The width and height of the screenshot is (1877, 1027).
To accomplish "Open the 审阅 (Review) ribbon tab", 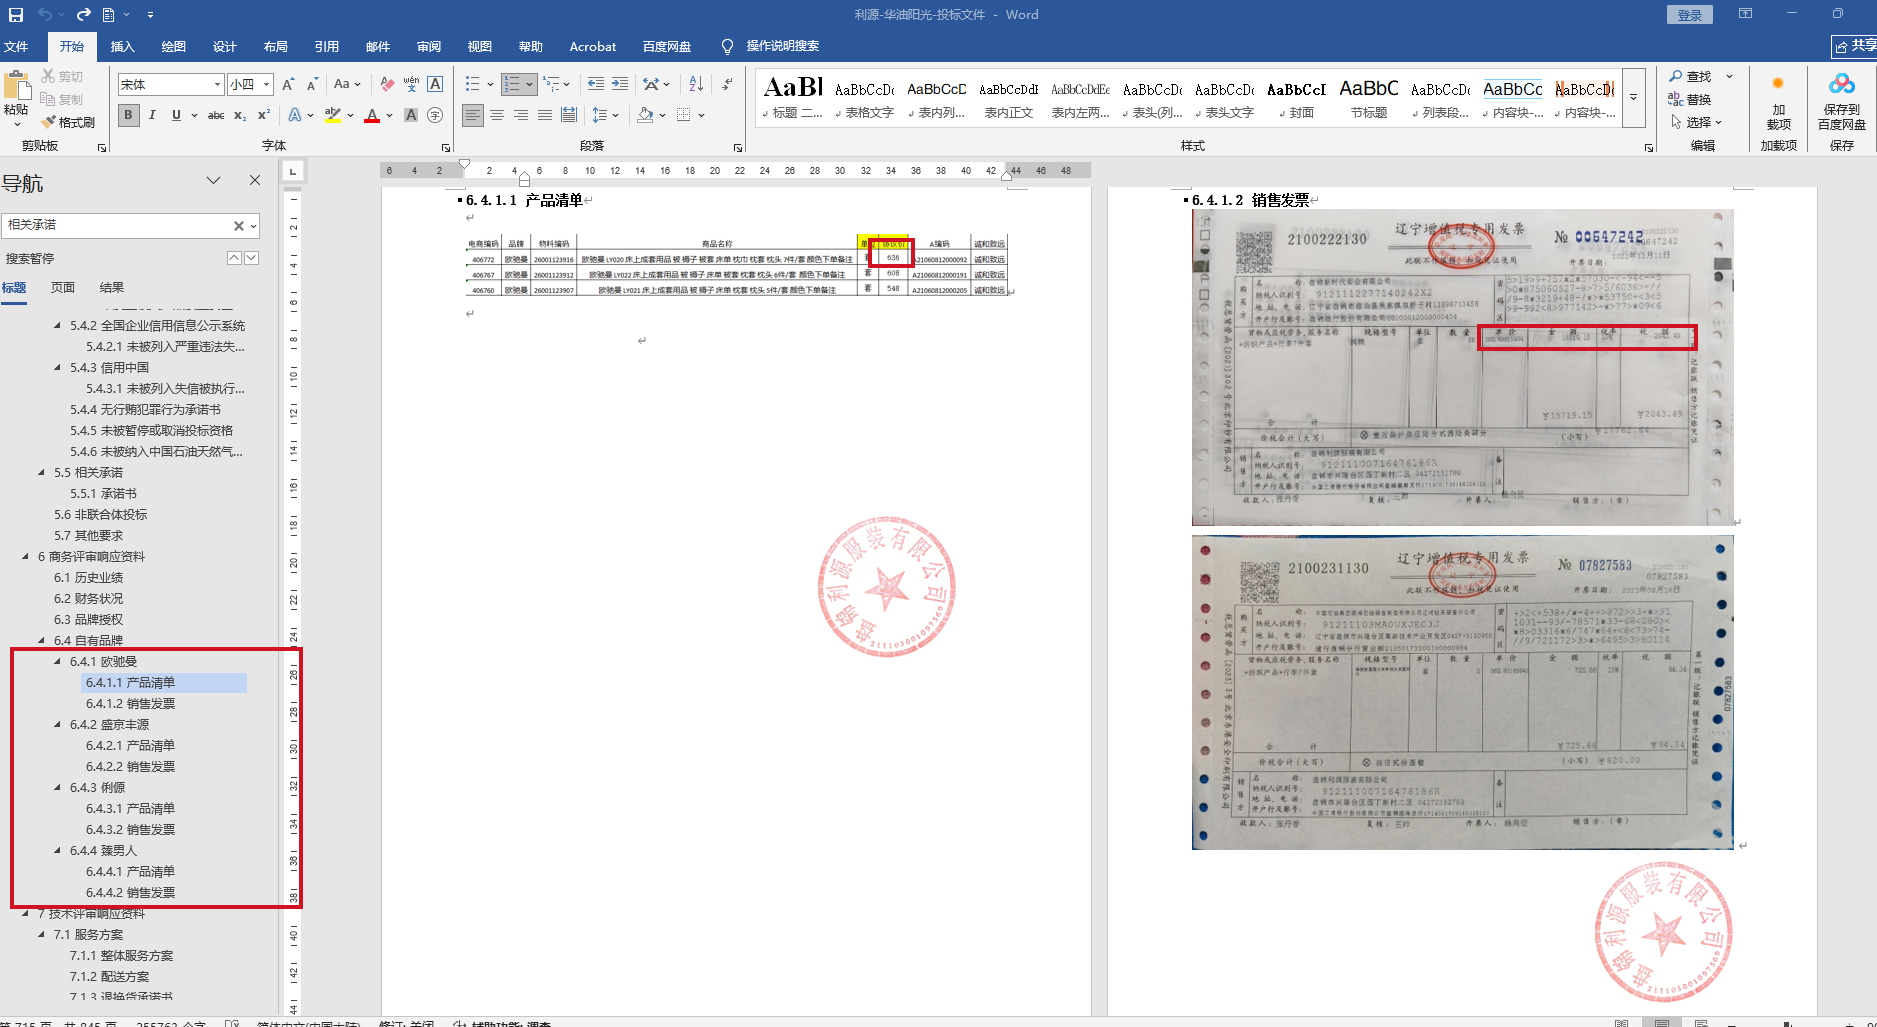I will tap(429, 47).
